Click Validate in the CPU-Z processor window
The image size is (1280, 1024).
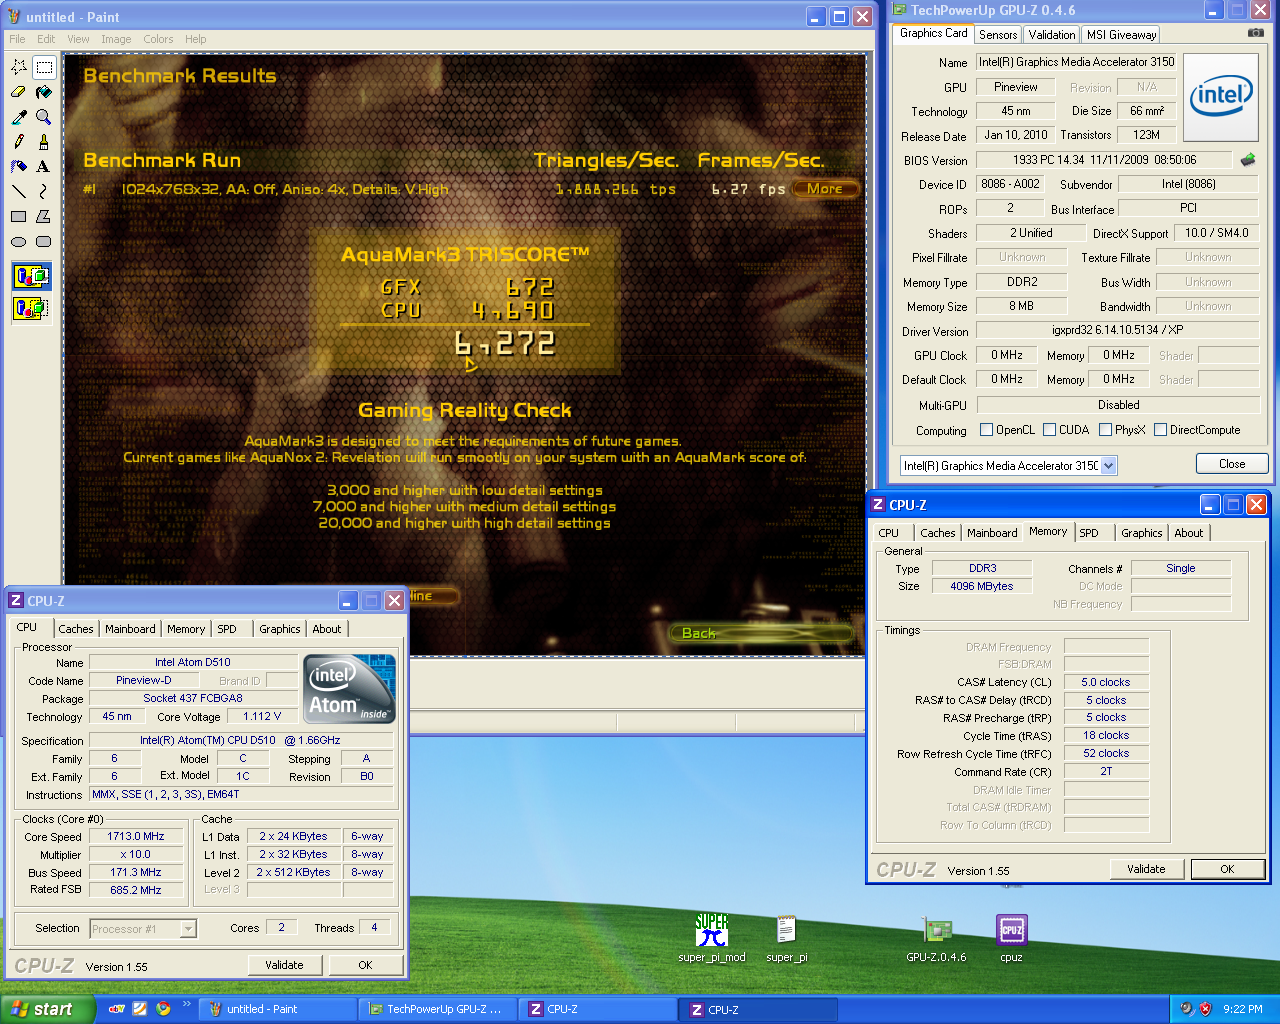(x=284, y=965)
